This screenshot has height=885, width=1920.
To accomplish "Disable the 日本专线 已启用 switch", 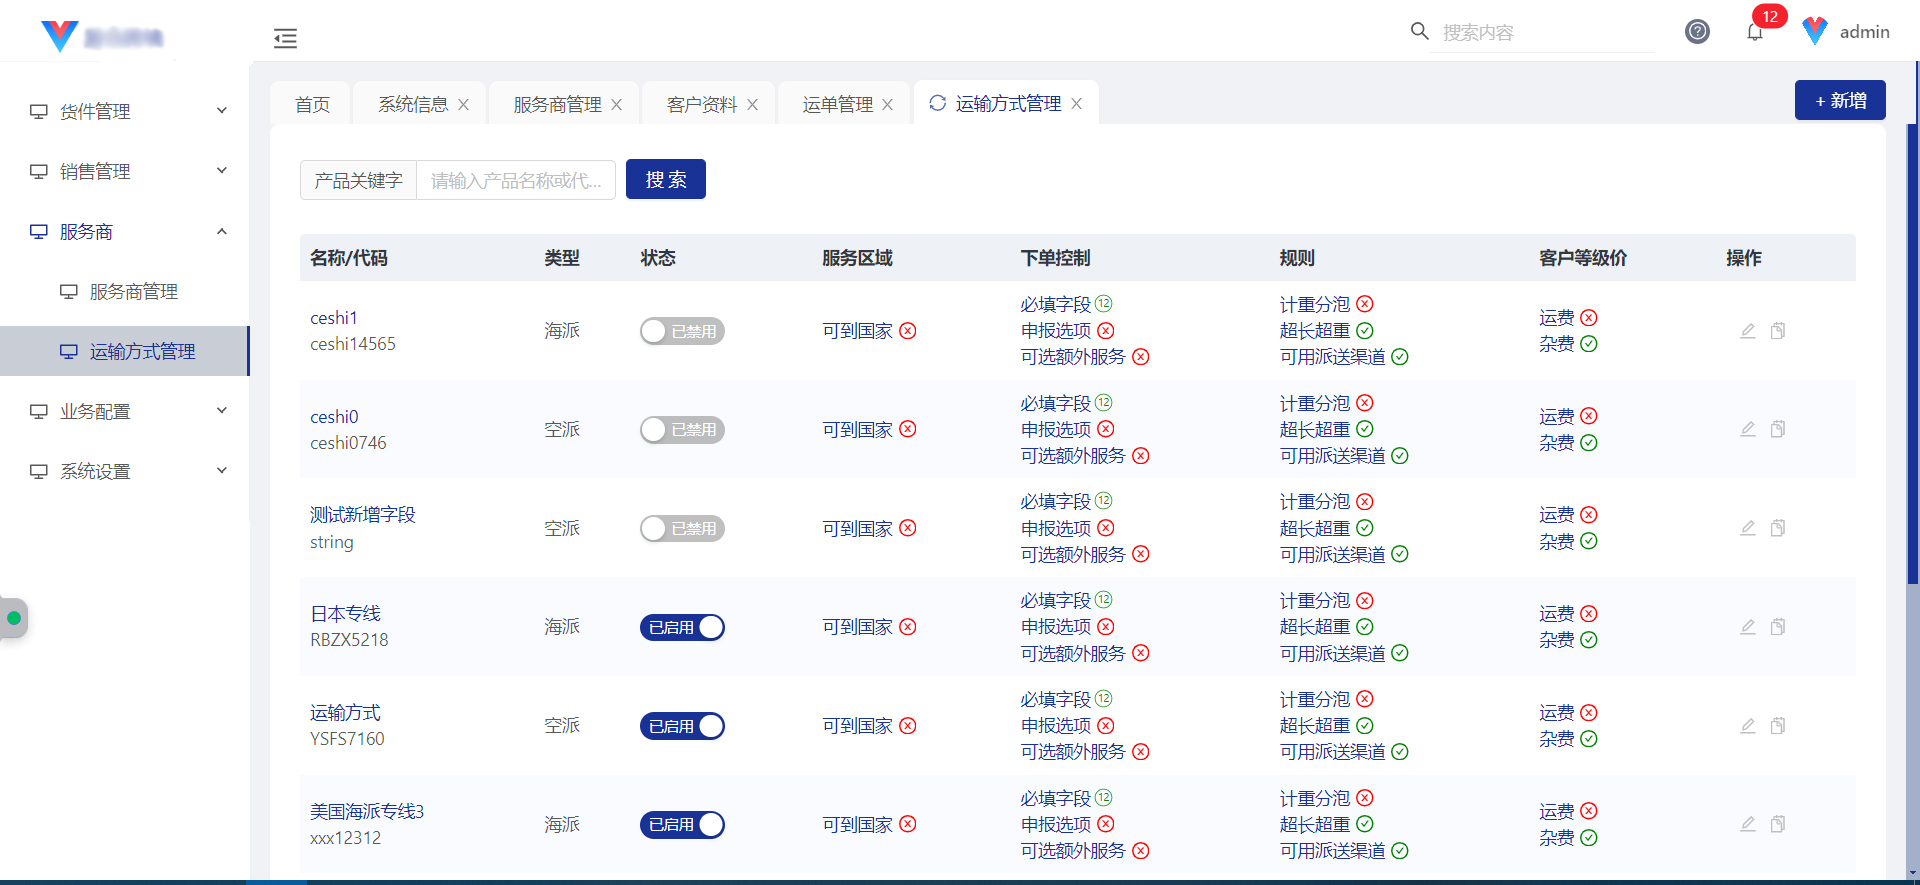I will pos(682,627).
